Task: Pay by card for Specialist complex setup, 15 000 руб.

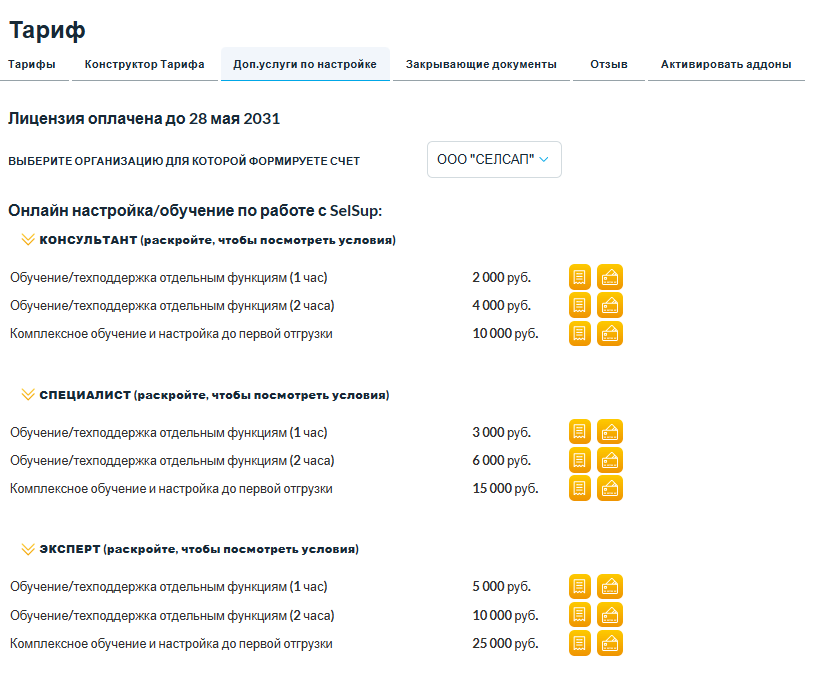Action: coord(609,488)
